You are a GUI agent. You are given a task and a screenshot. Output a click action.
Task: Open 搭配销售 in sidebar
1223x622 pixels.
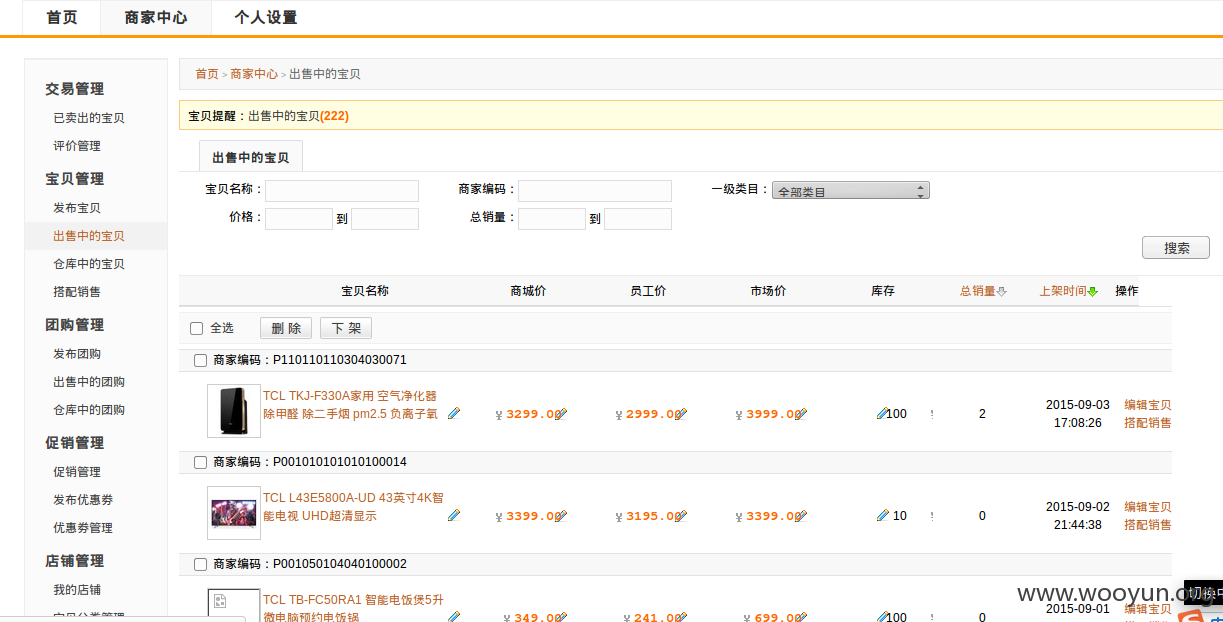click(77, 292)
